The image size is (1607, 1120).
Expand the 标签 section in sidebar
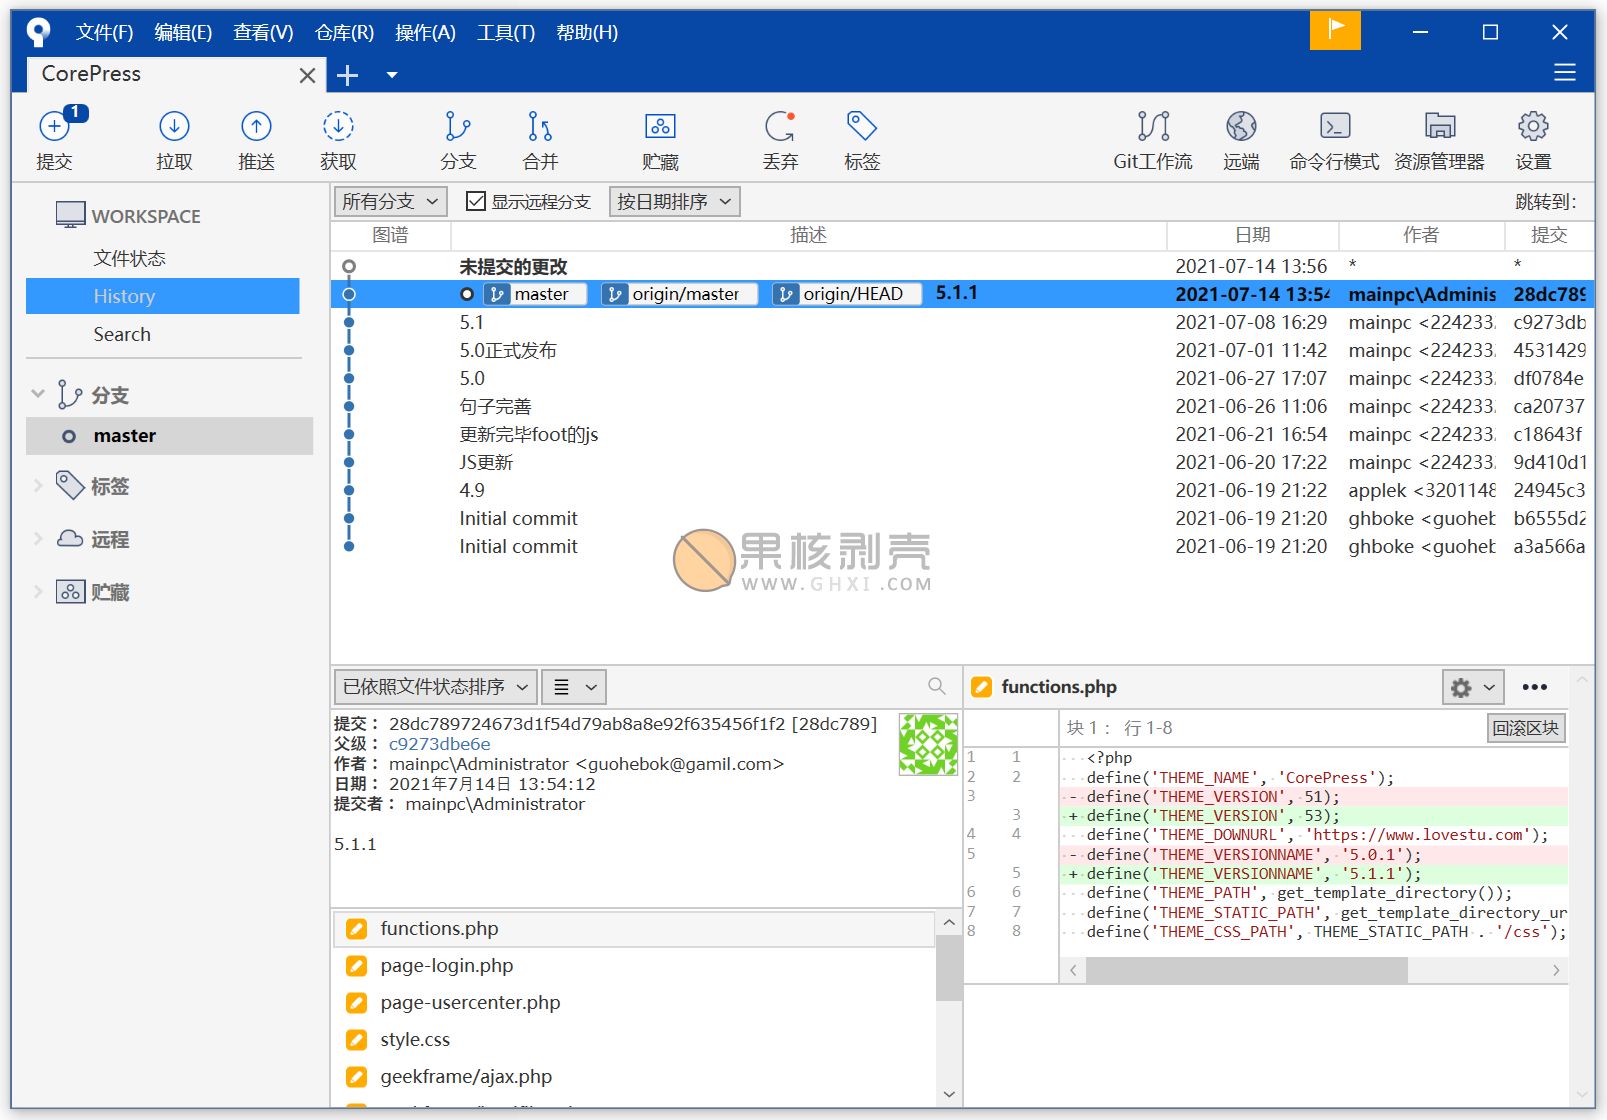tap(38, 486)
